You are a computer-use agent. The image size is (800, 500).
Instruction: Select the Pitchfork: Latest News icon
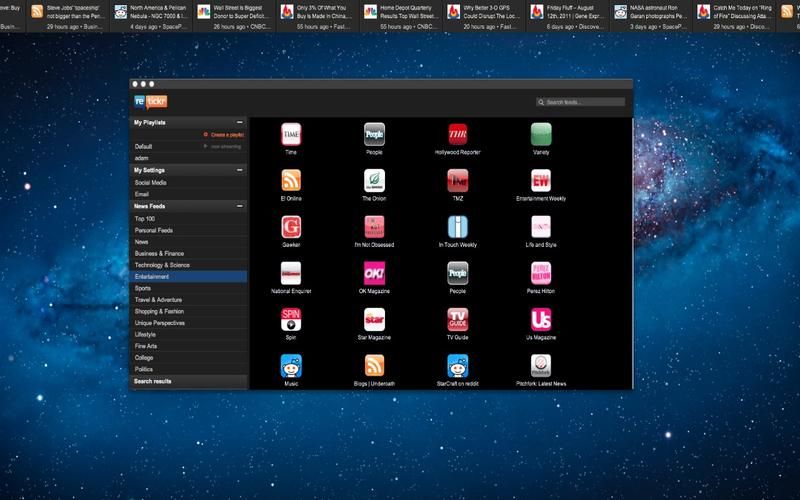(541, 366)
